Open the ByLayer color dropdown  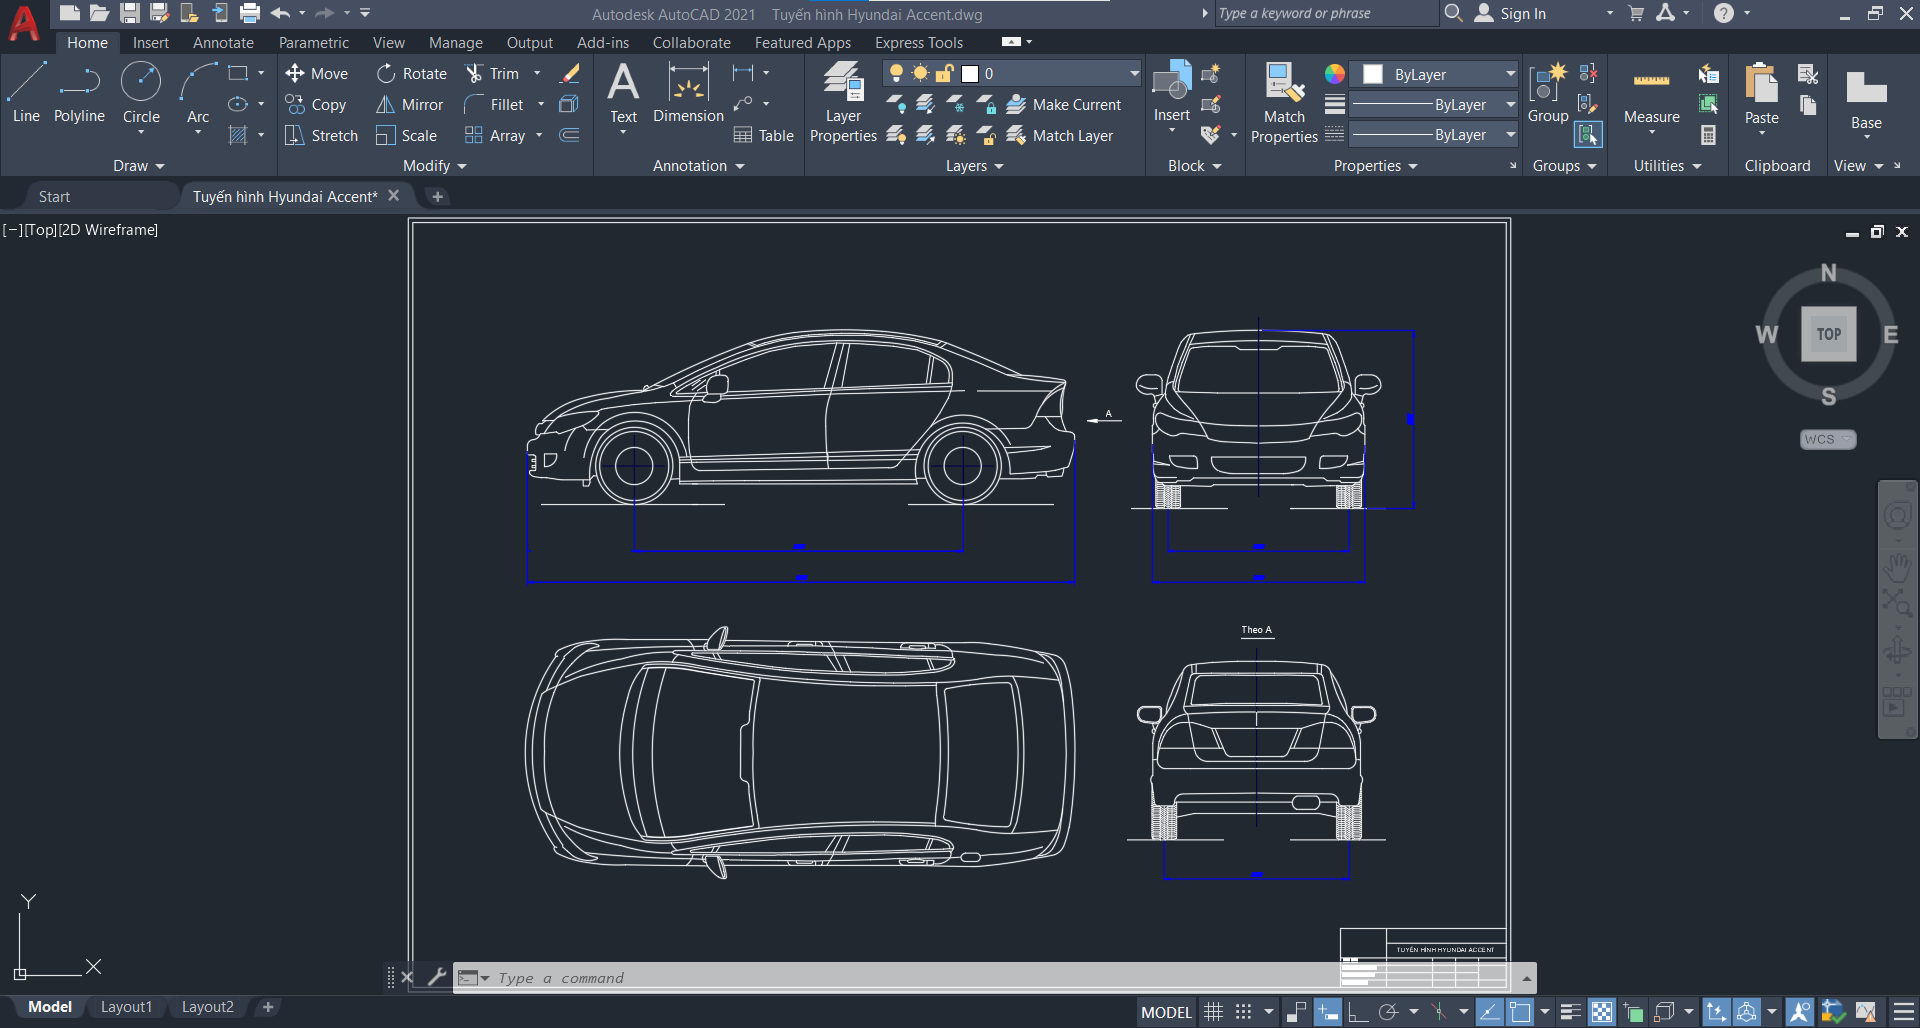coord(1510,74)
